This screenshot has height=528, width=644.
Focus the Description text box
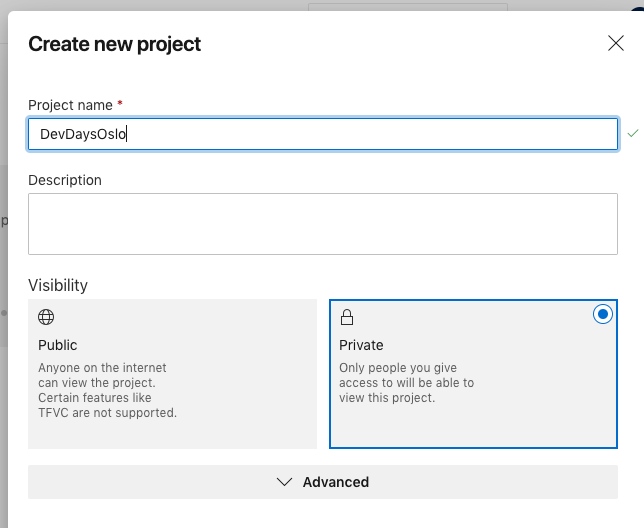322,223
